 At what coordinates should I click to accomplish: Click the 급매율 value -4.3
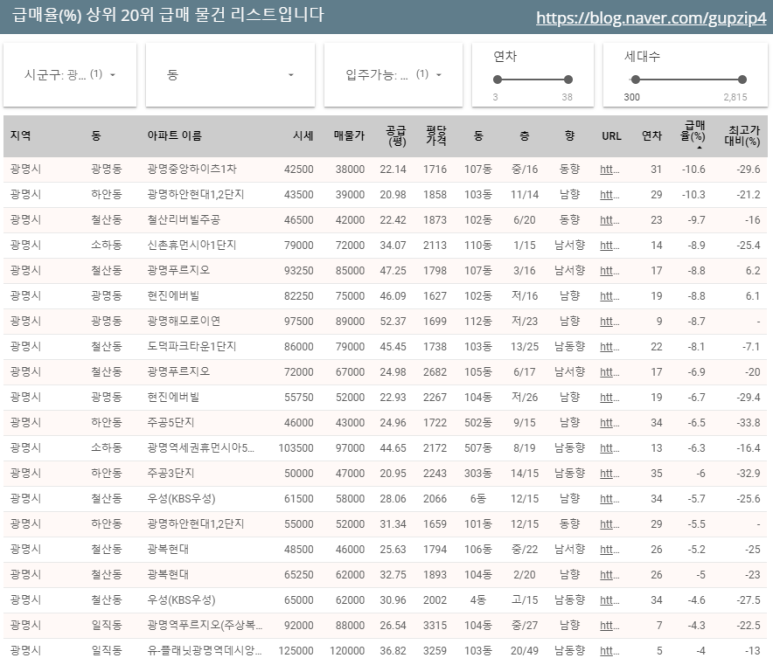pos(697,625)
